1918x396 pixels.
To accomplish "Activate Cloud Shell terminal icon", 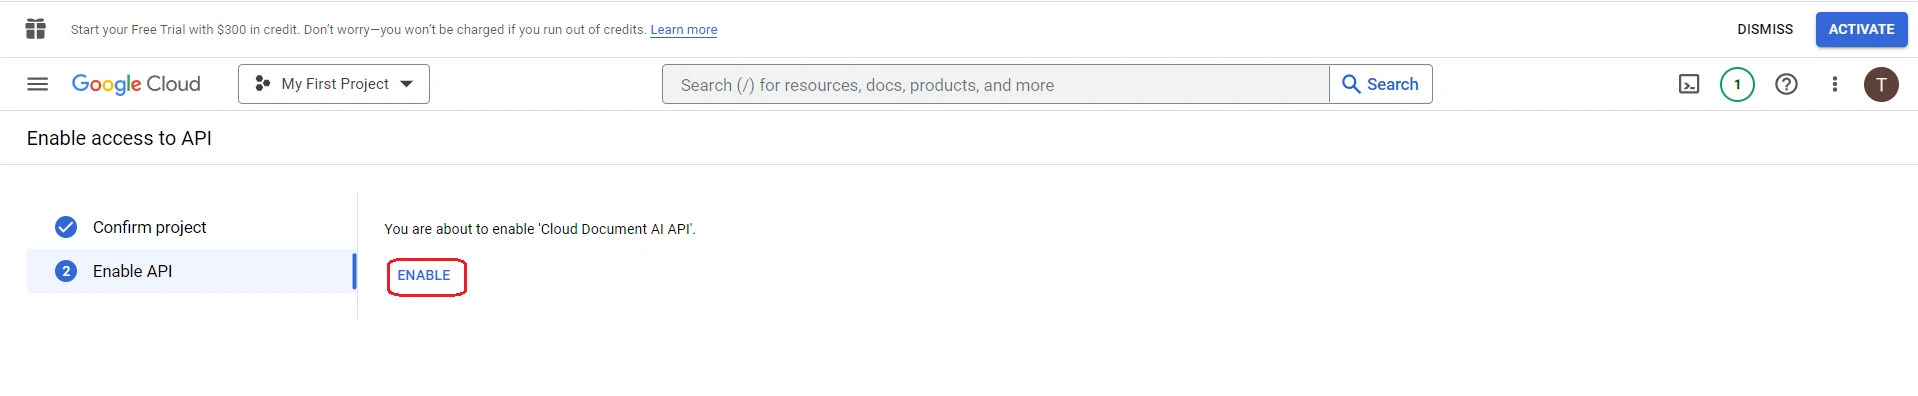I will tap(1689, 84).
